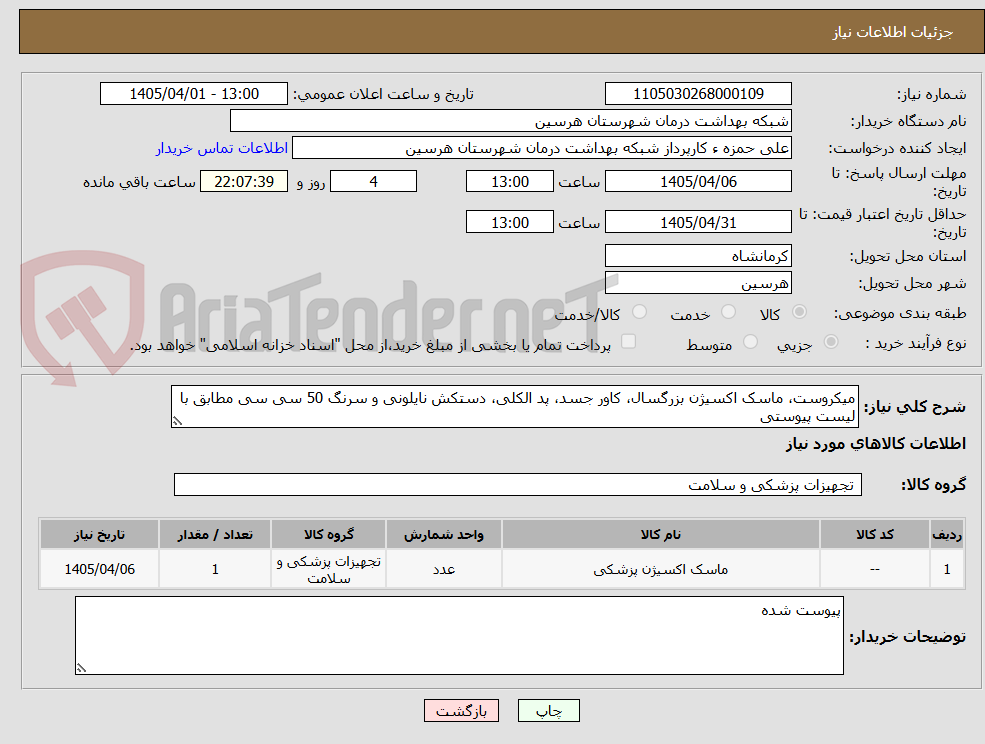Viewport: 985px width, 744px height.
Task: Select the خدمت radio button
Action: pos(728,312)
